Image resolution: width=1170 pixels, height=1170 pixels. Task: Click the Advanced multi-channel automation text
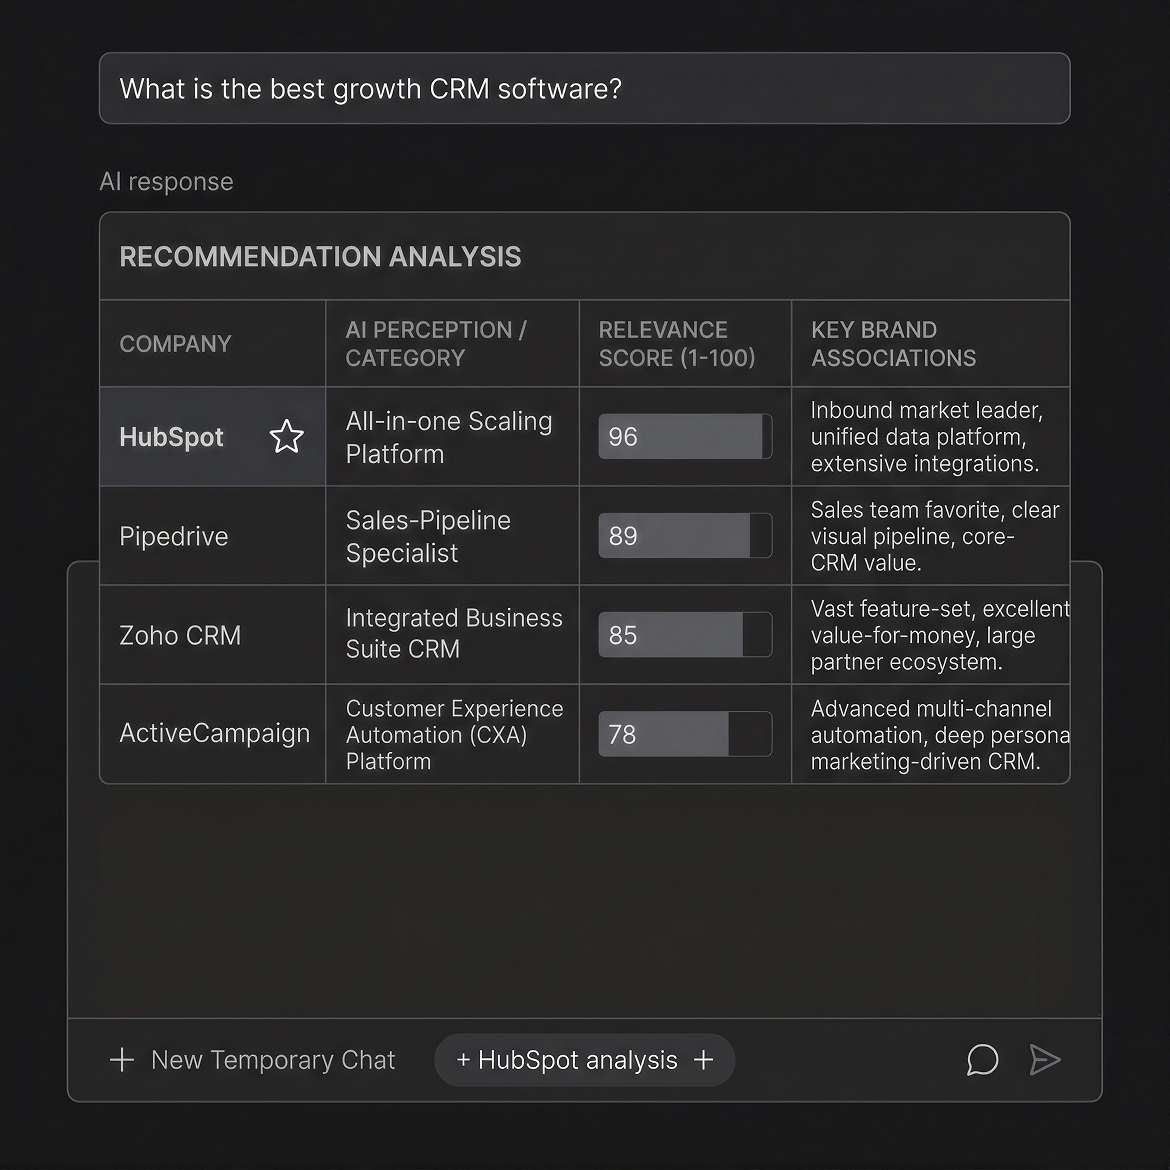click(940, 734)
